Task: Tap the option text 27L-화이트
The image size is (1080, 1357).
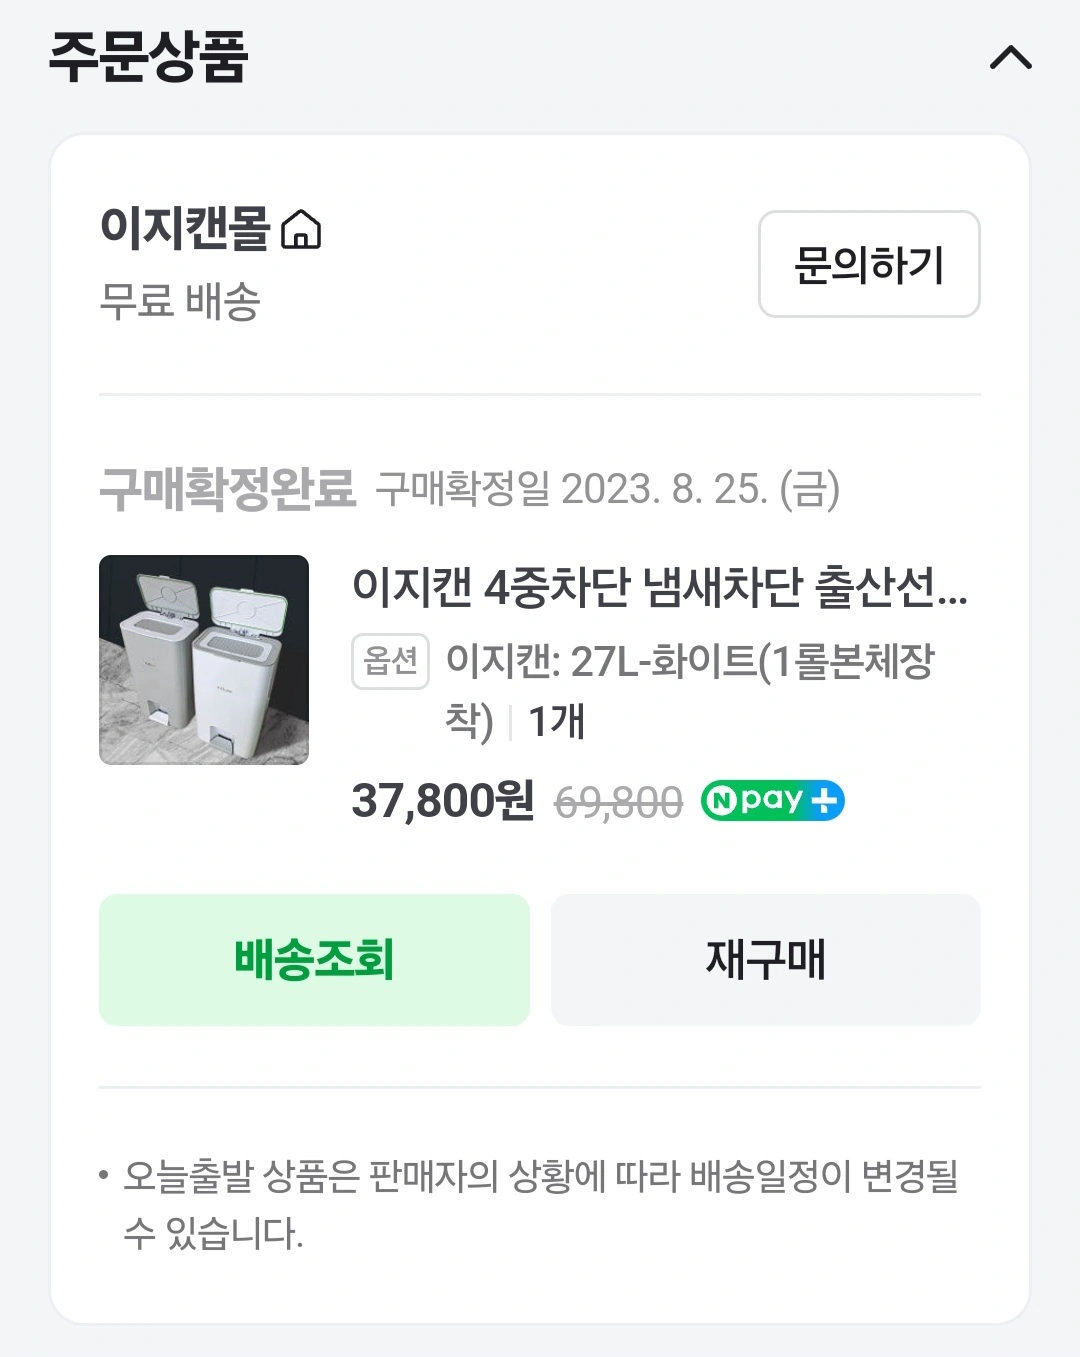Action: 664,661
